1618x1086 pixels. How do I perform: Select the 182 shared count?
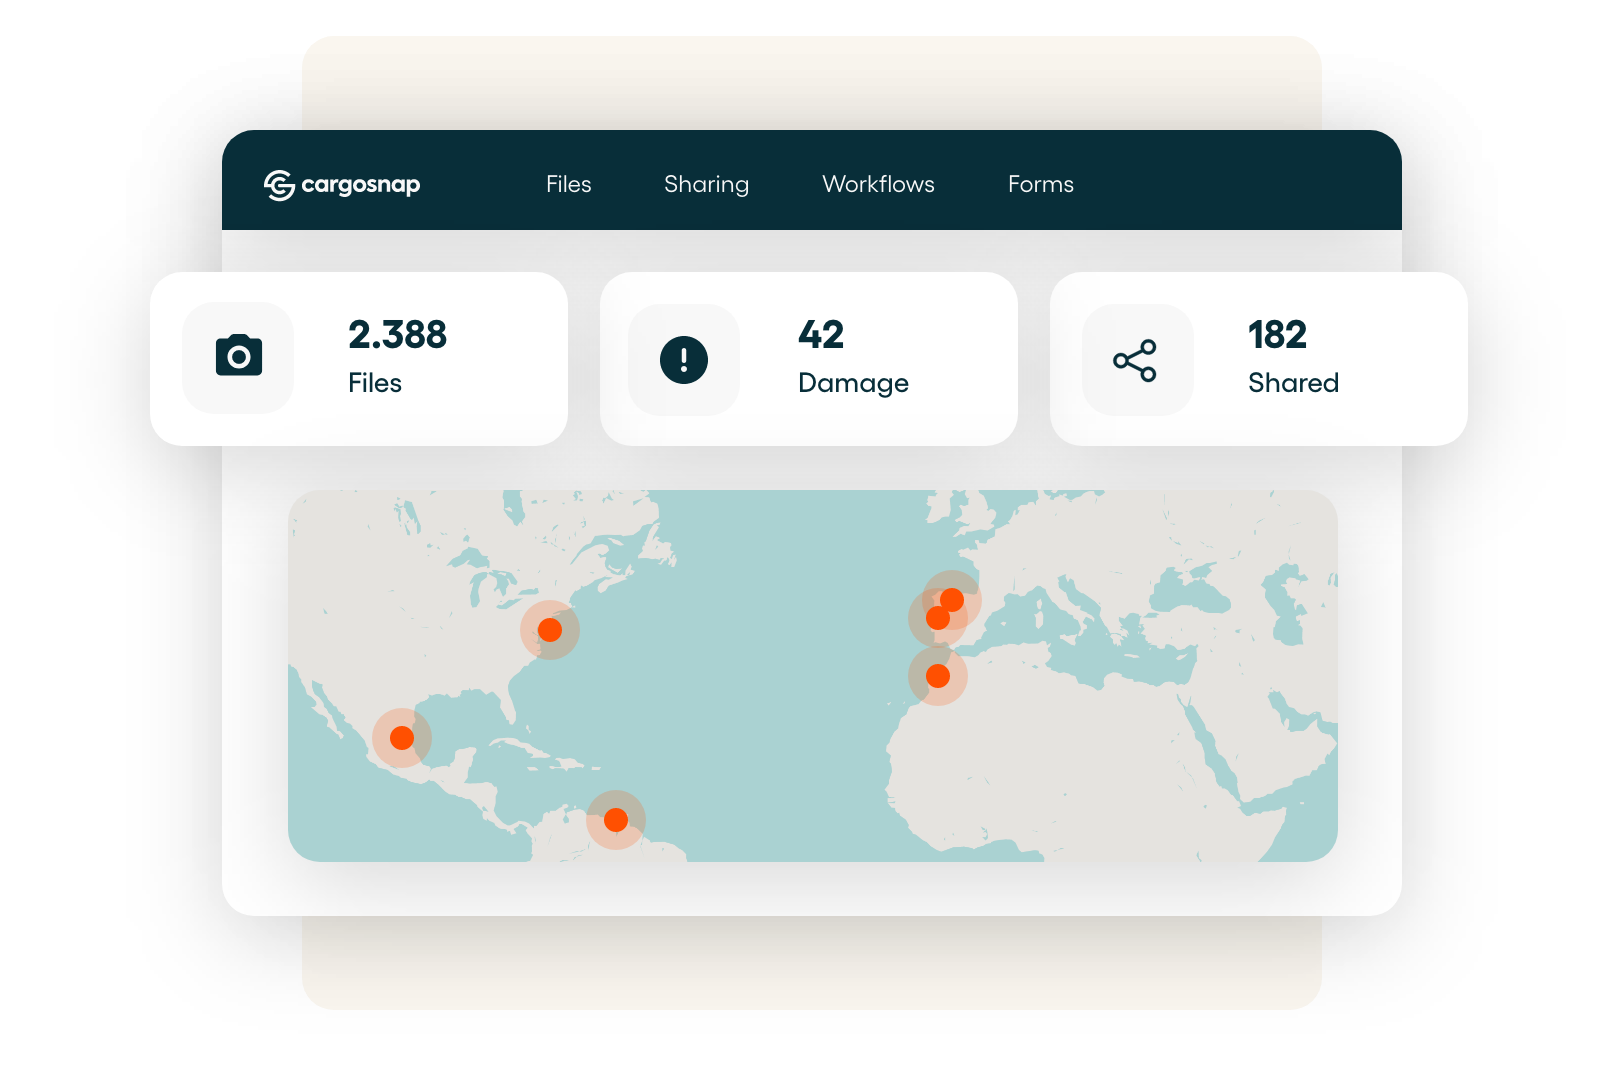[1277, 334]
